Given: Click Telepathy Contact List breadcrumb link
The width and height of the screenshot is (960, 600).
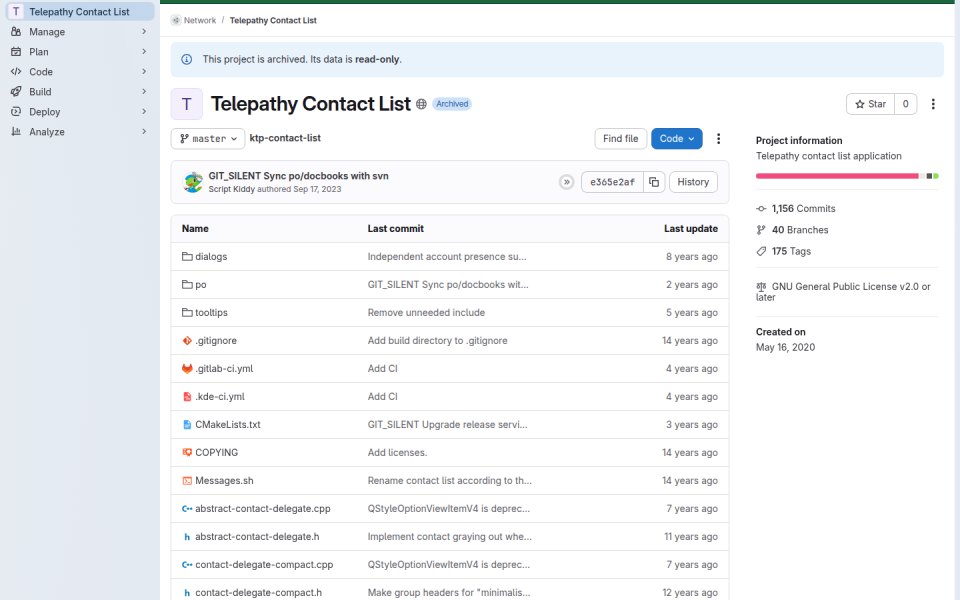Looking at the screenshot, I should [x=273, y=20].
